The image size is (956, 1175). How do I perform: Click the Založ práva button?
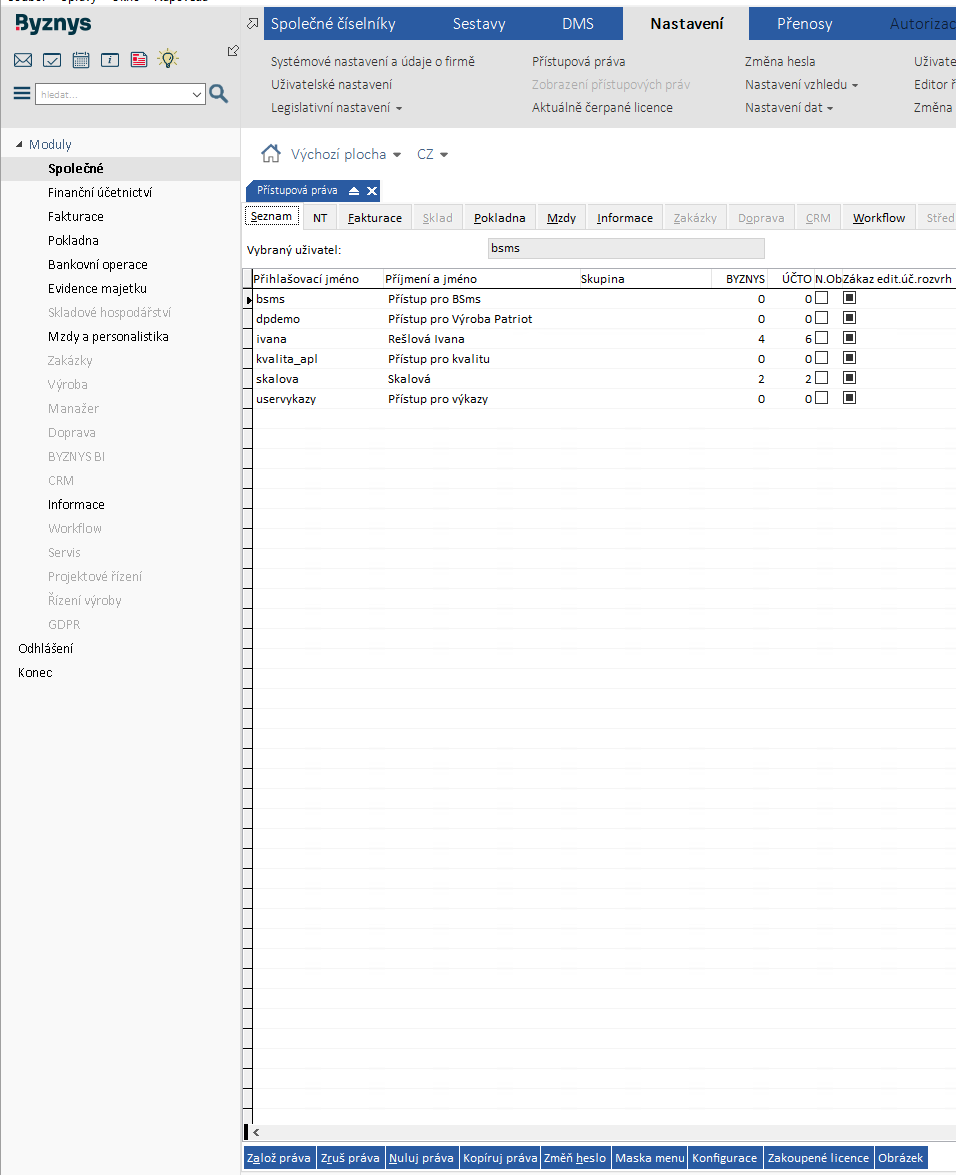point(280,1158)
